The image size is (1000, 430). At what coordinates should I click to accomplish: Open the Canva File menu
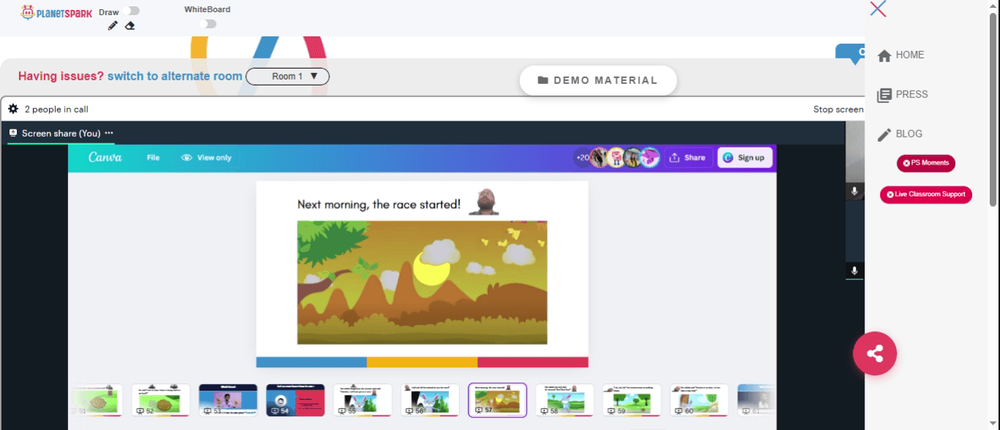(x=153, y=158)
